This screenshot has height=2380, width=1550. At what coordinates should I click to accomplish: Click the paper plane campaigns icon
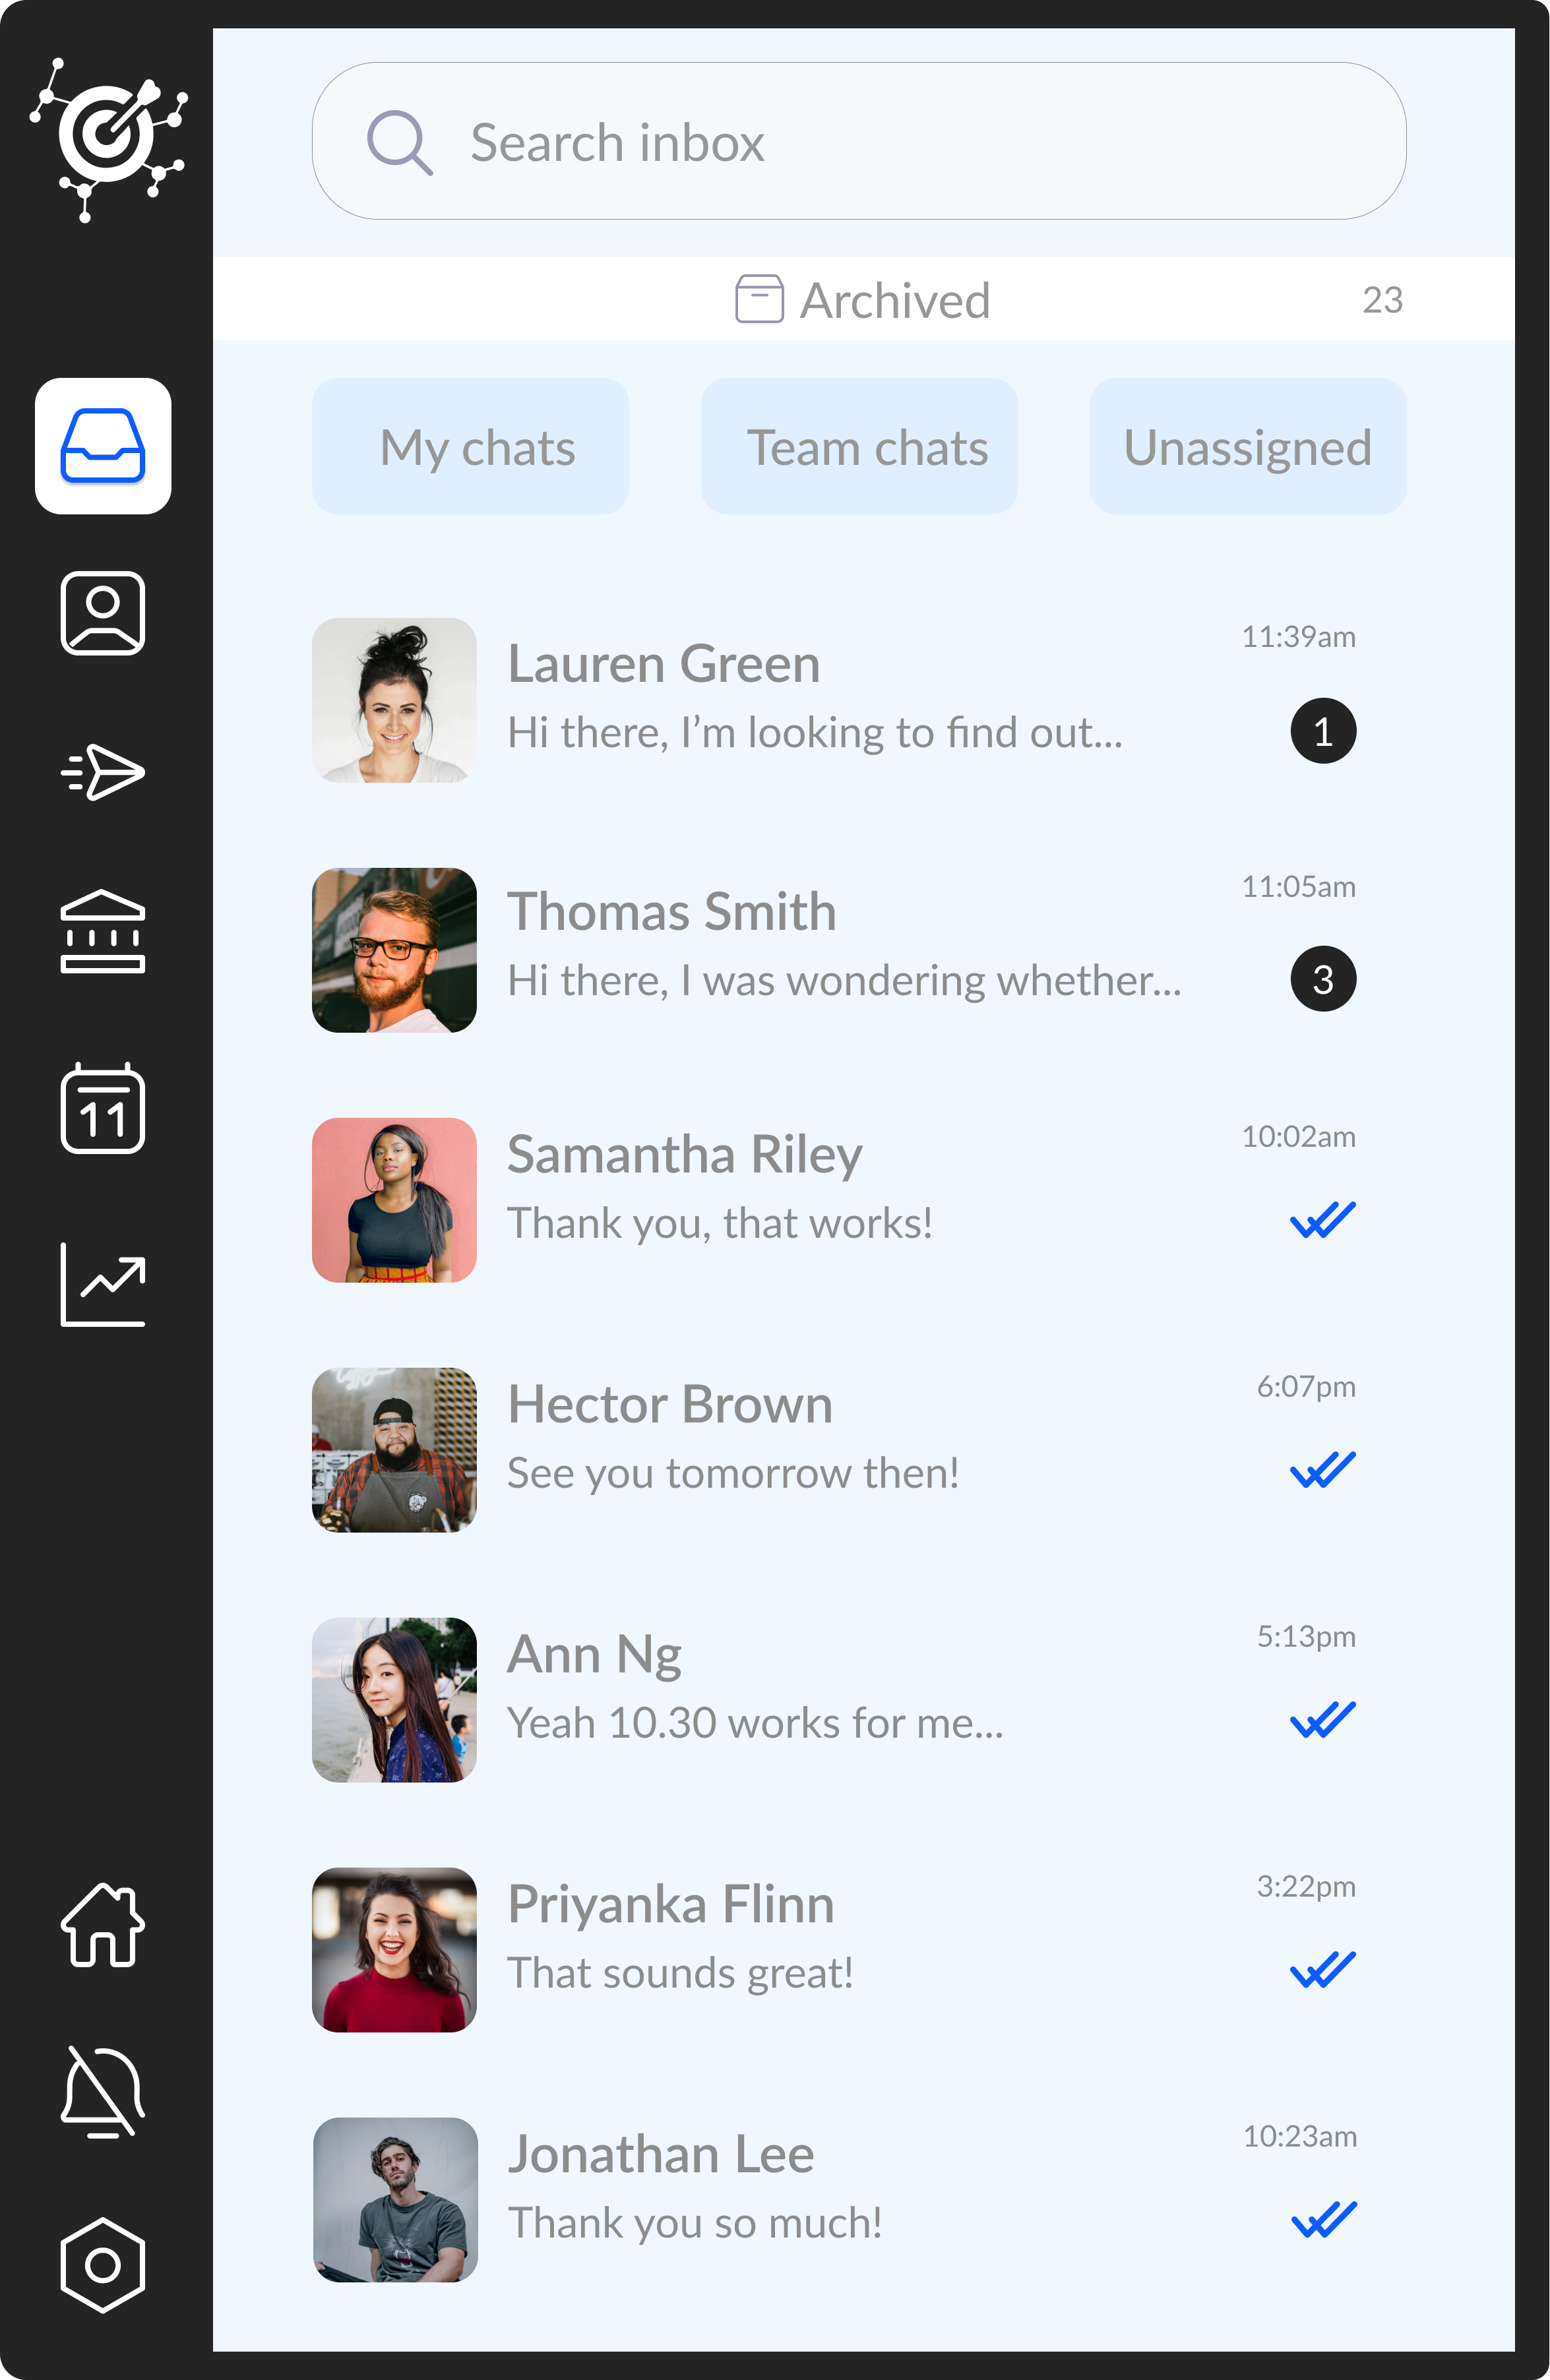click(x=103, y=772)
